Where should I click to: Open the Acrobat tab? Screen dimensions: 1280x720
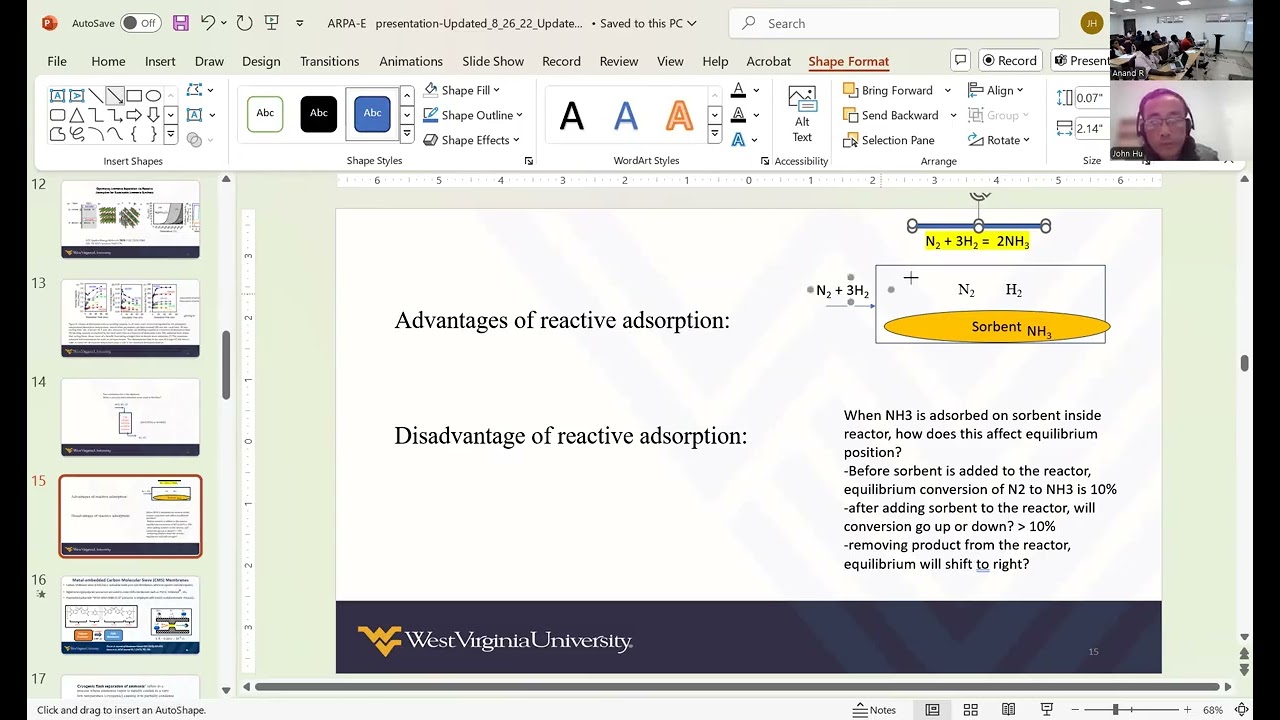pos(769,61)
